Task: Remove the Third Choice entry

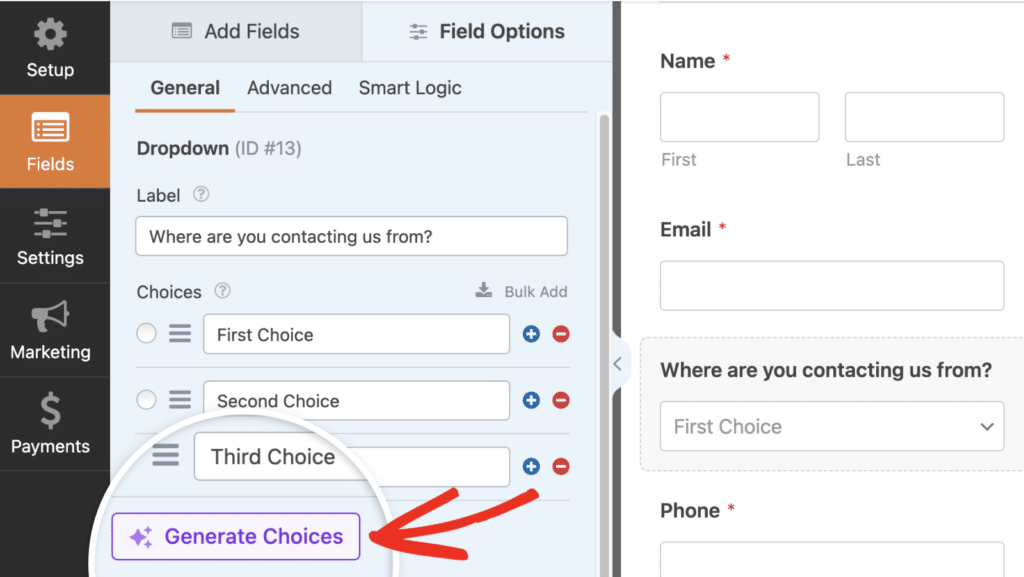Action: point(561,466)
